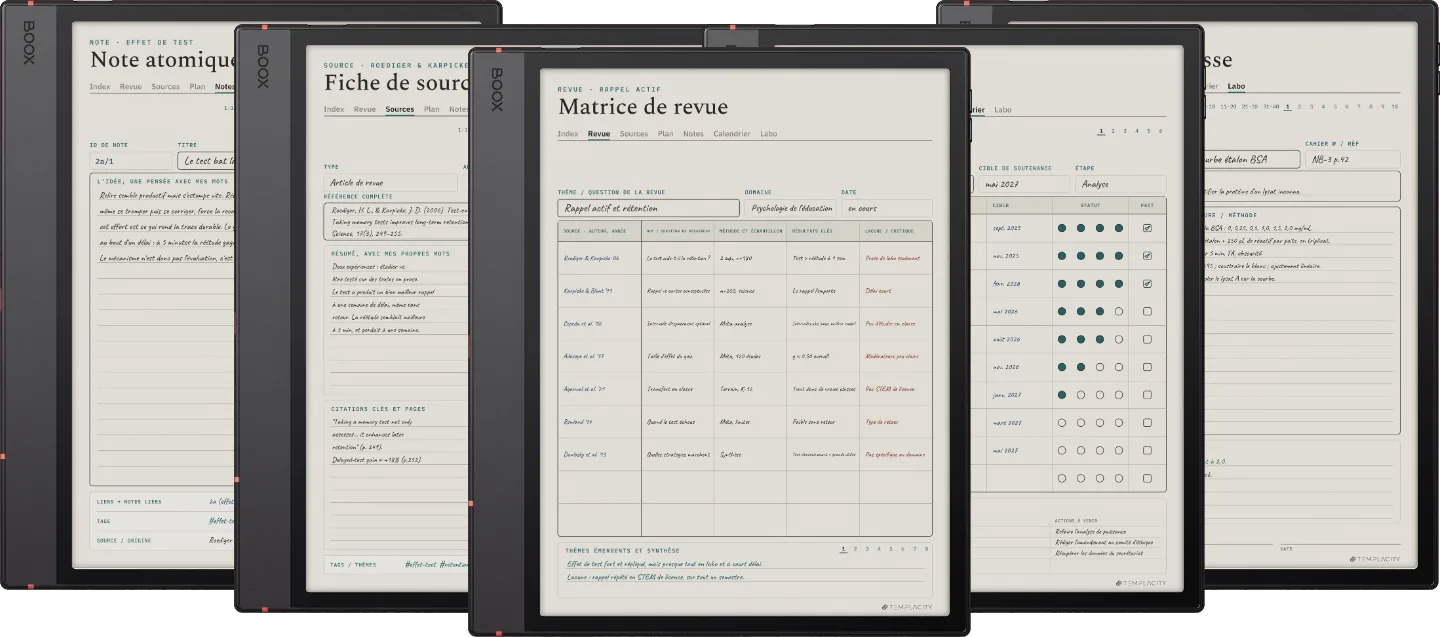Click the column header 'Résultats clés'
1440x637 pixels.
(x=823, y=231)
